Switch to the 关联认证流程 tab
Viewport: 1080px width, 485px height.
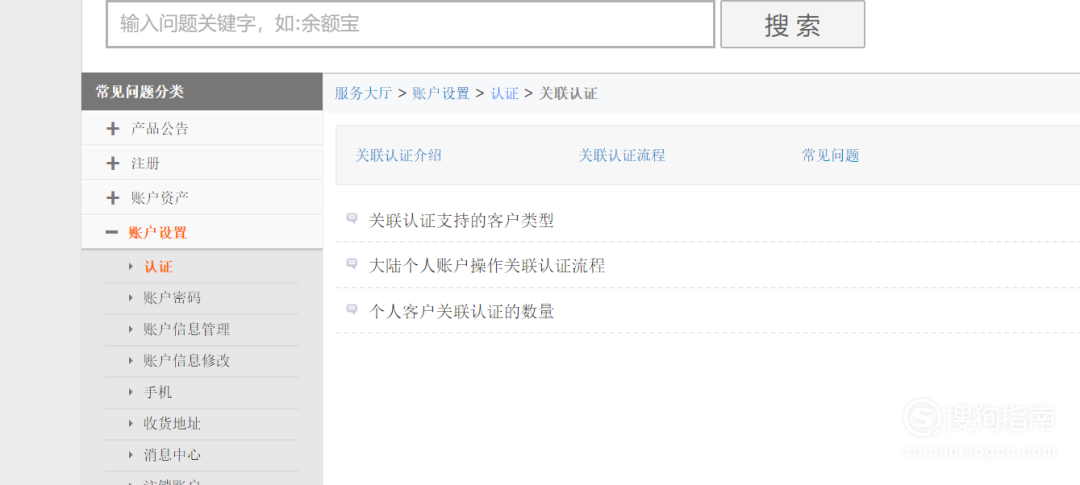622,156
